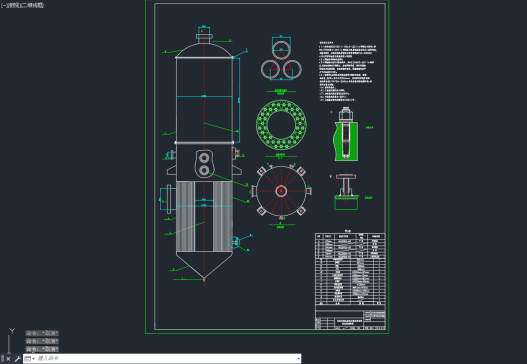Open the 二维线框 visual style menu
Screen dimensions: 527x364
point(32,5)
